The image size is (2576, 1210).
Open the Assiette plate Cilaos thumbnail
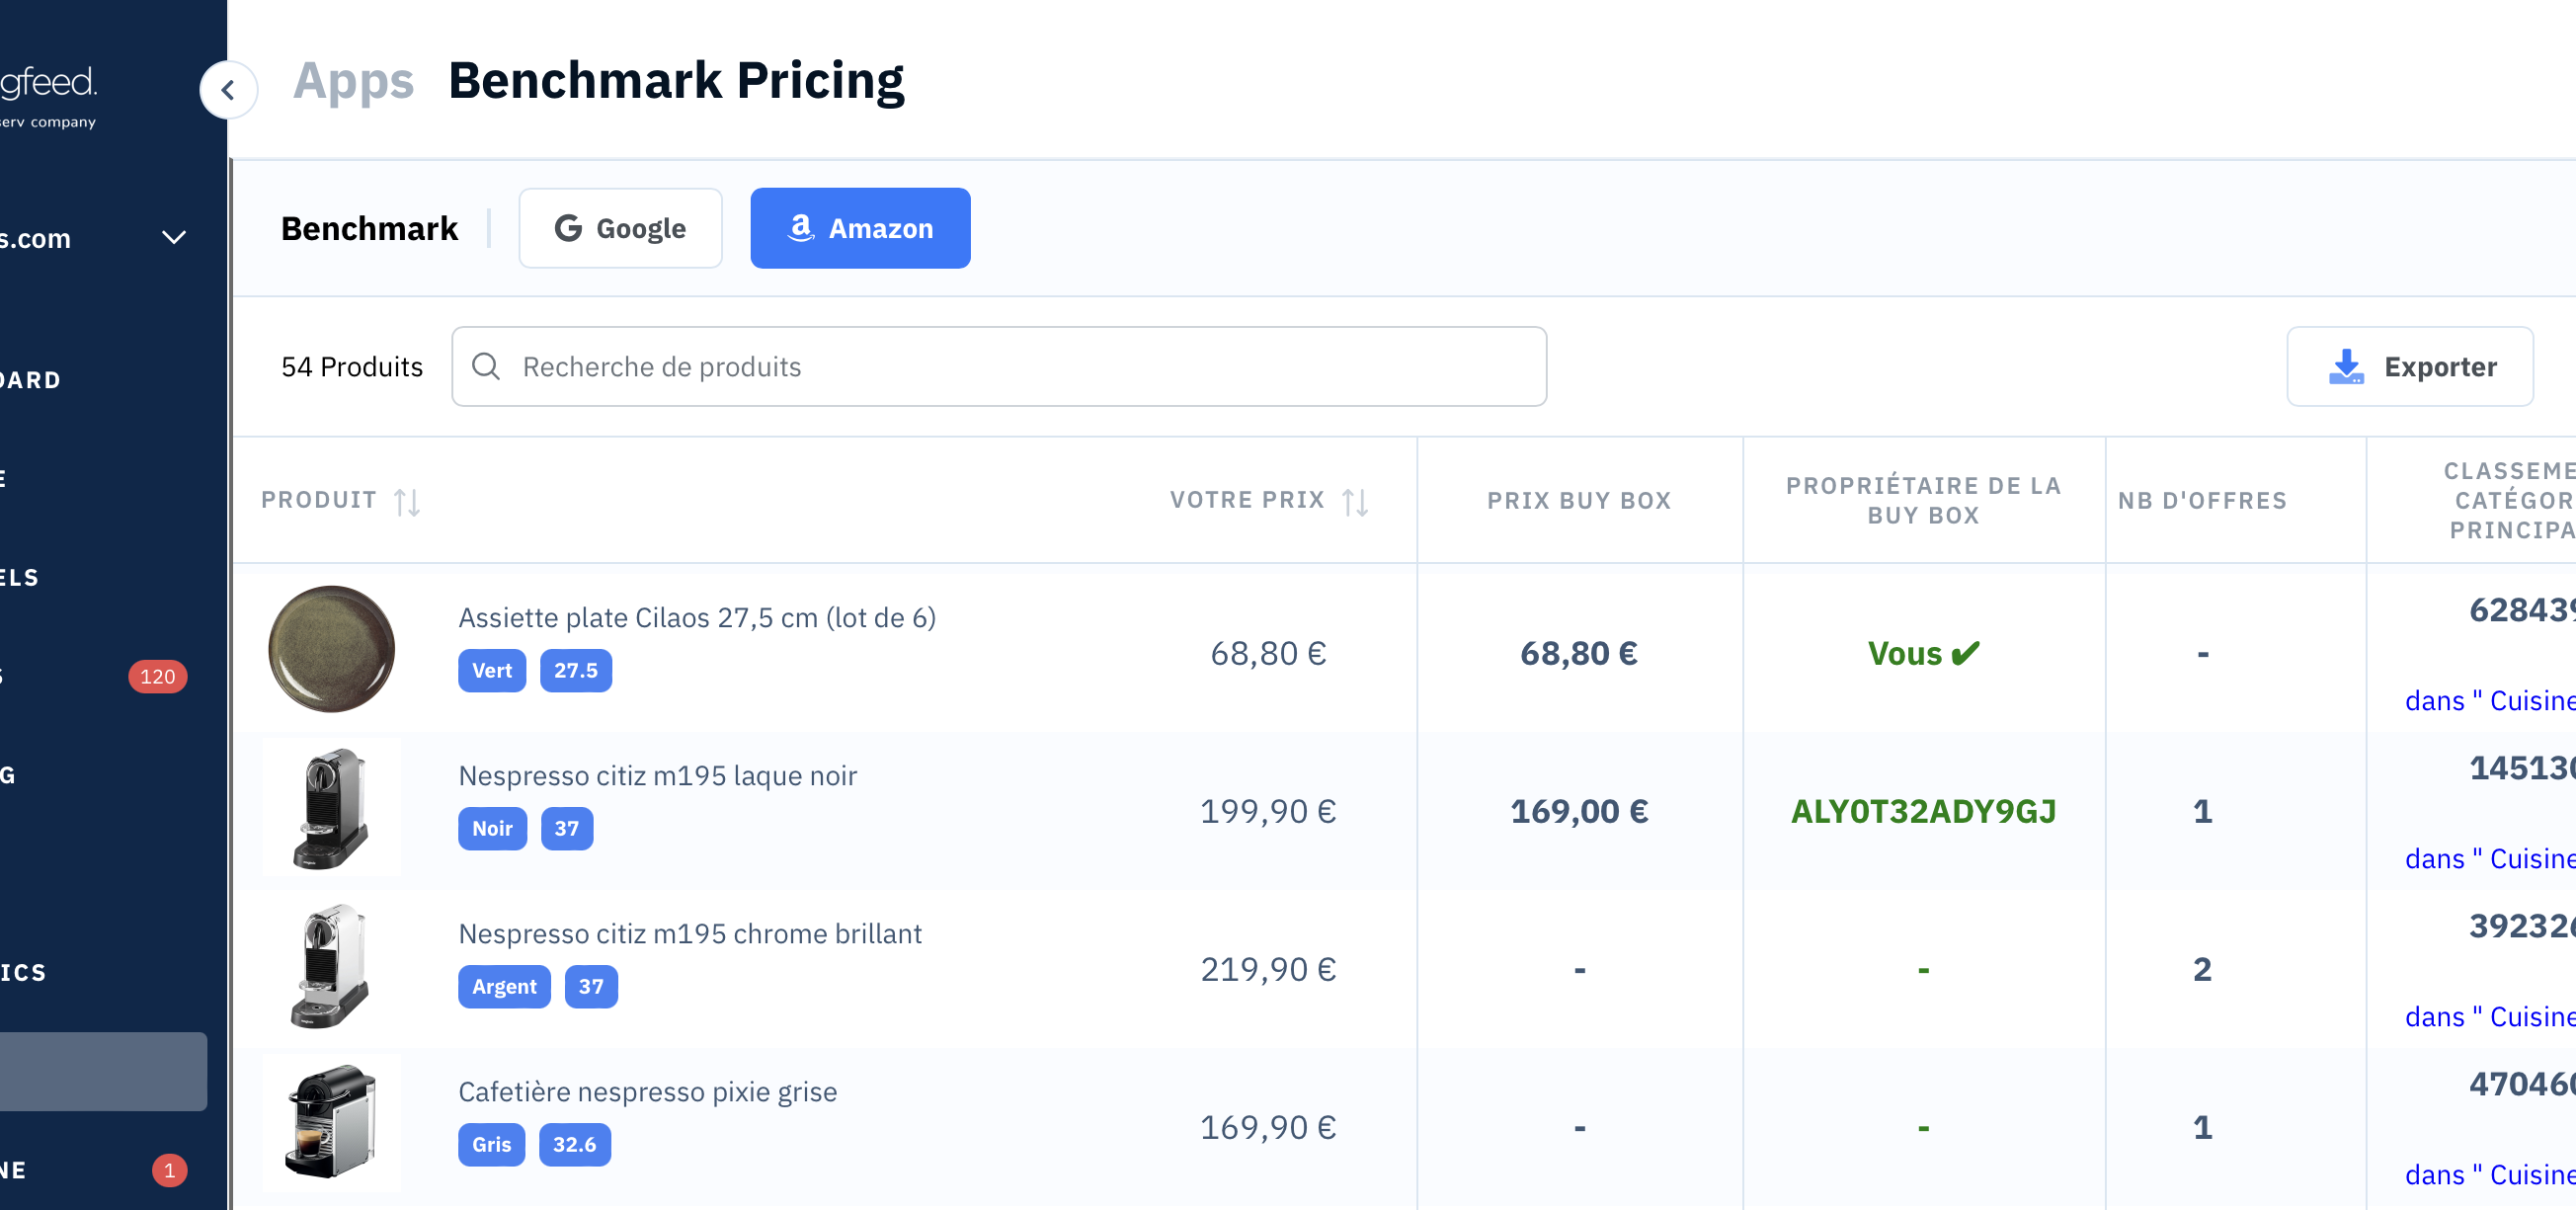tap(332, 649)
